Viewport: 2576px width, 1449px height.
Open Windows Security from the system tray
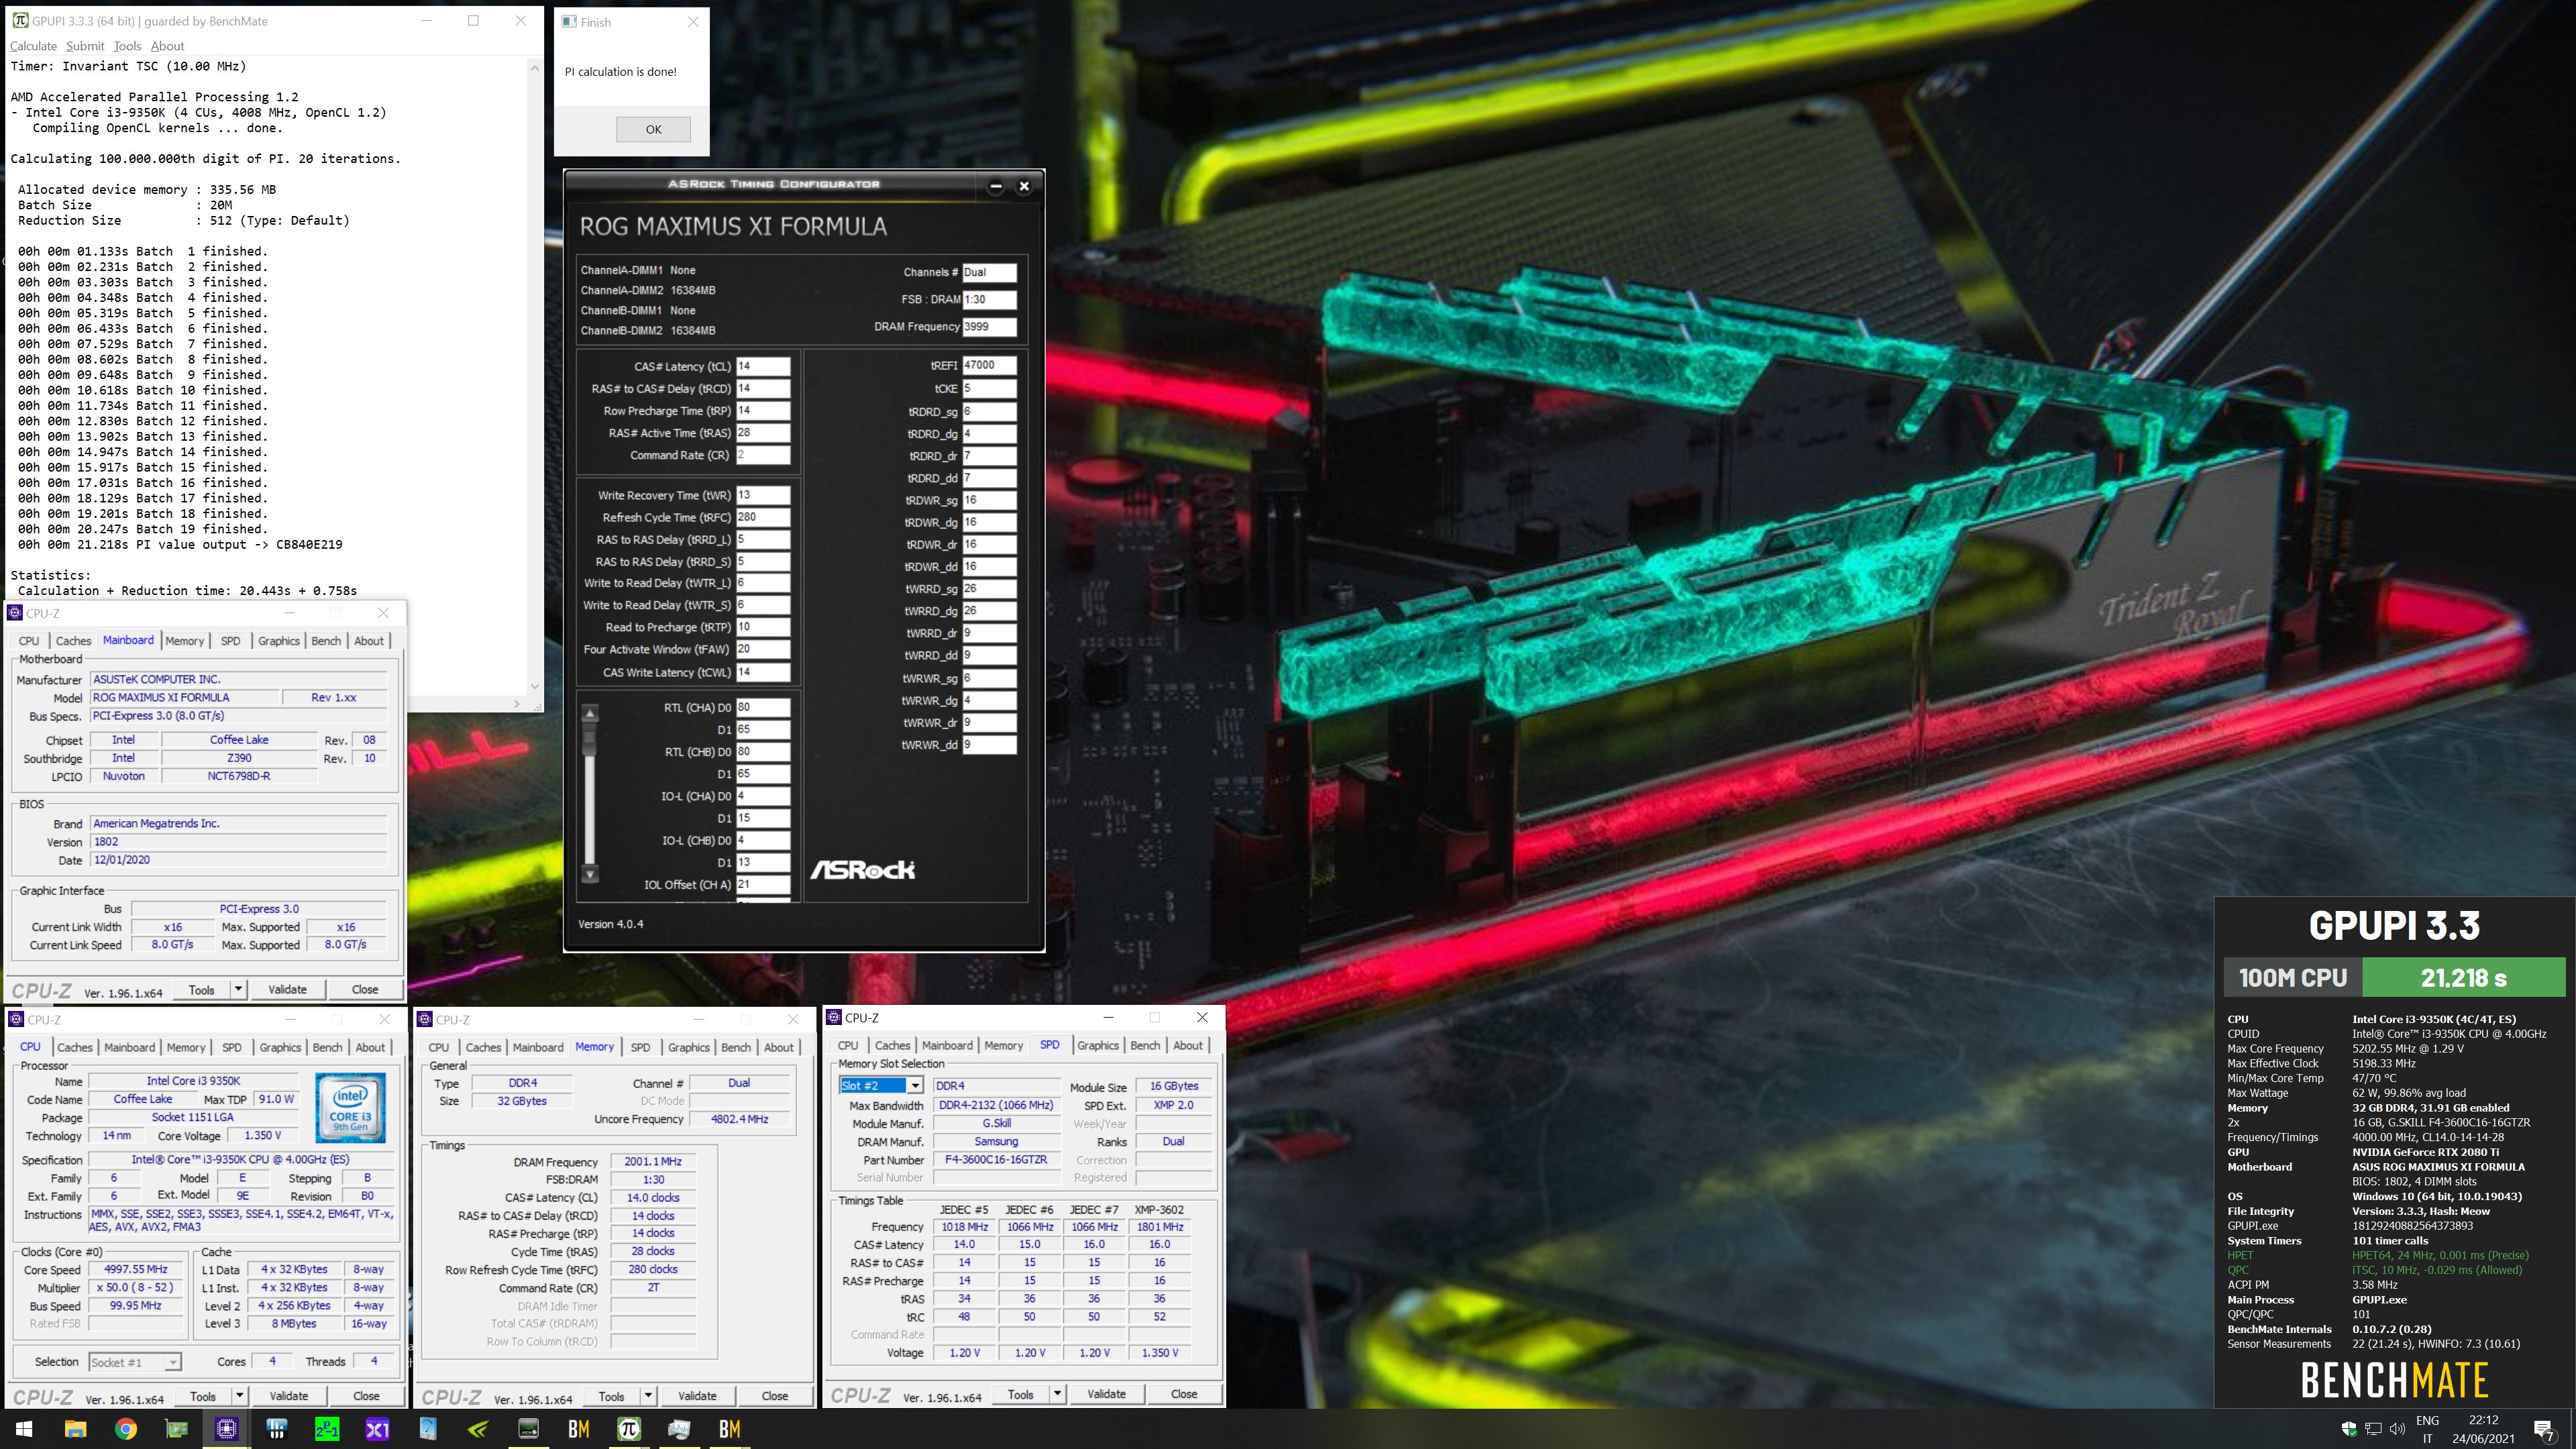[2349, 1429]
